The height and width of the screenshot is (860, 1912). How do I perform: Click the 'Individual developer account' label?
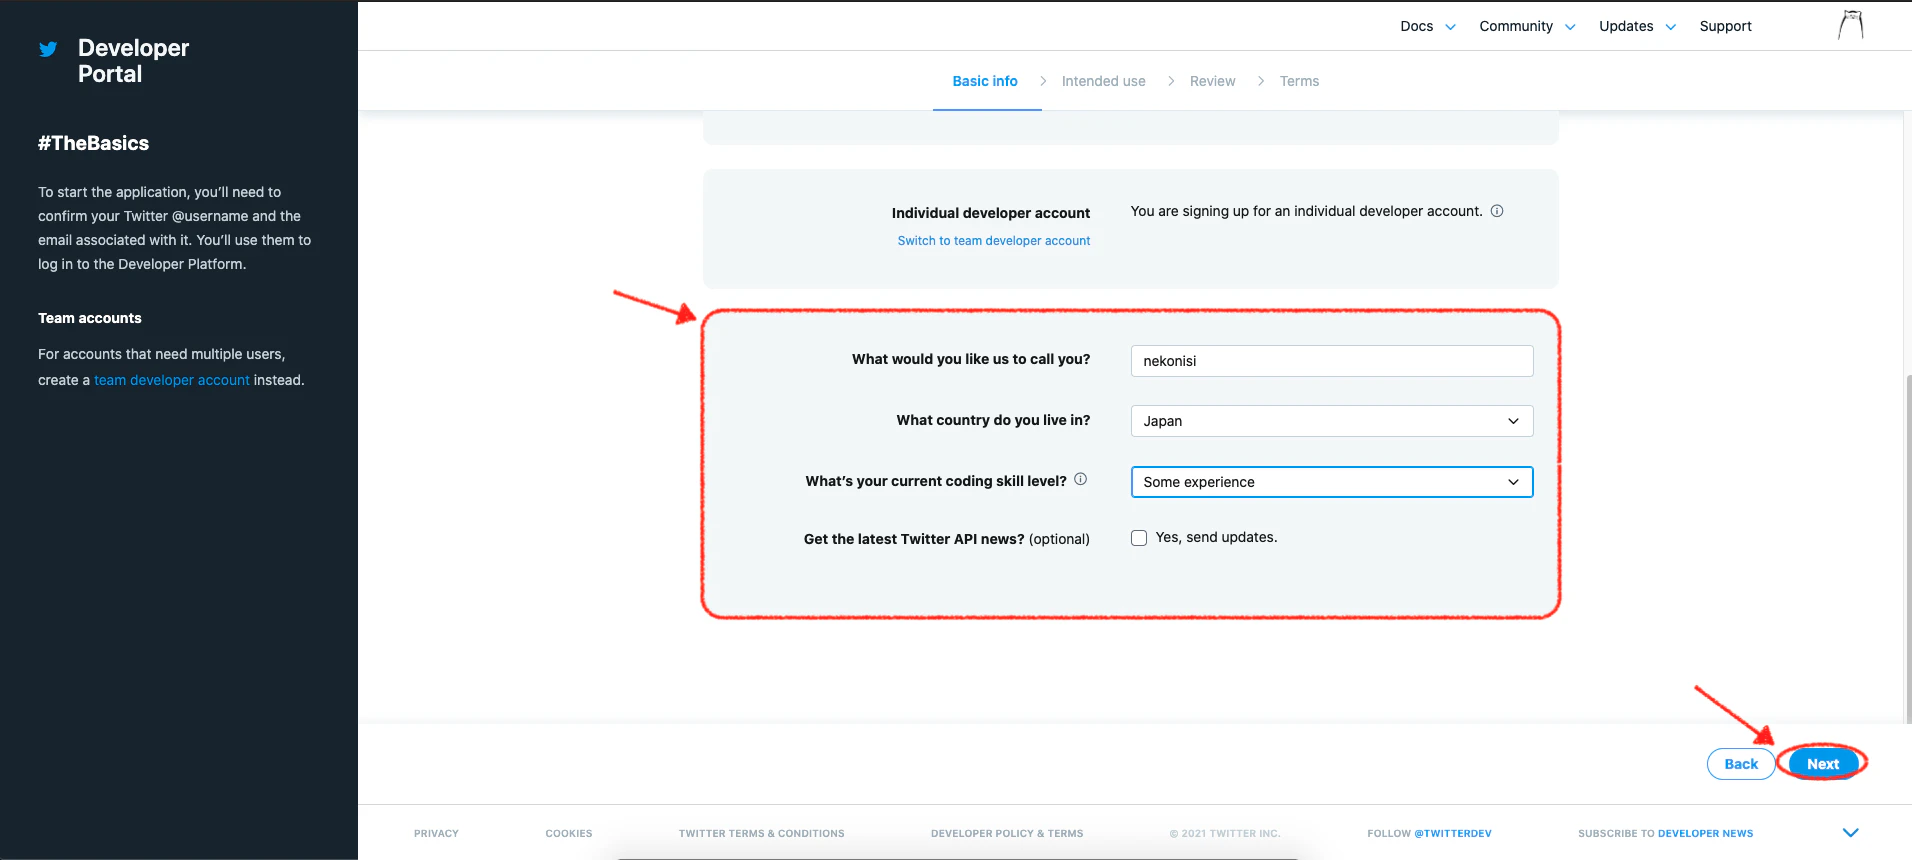(991, 213)
